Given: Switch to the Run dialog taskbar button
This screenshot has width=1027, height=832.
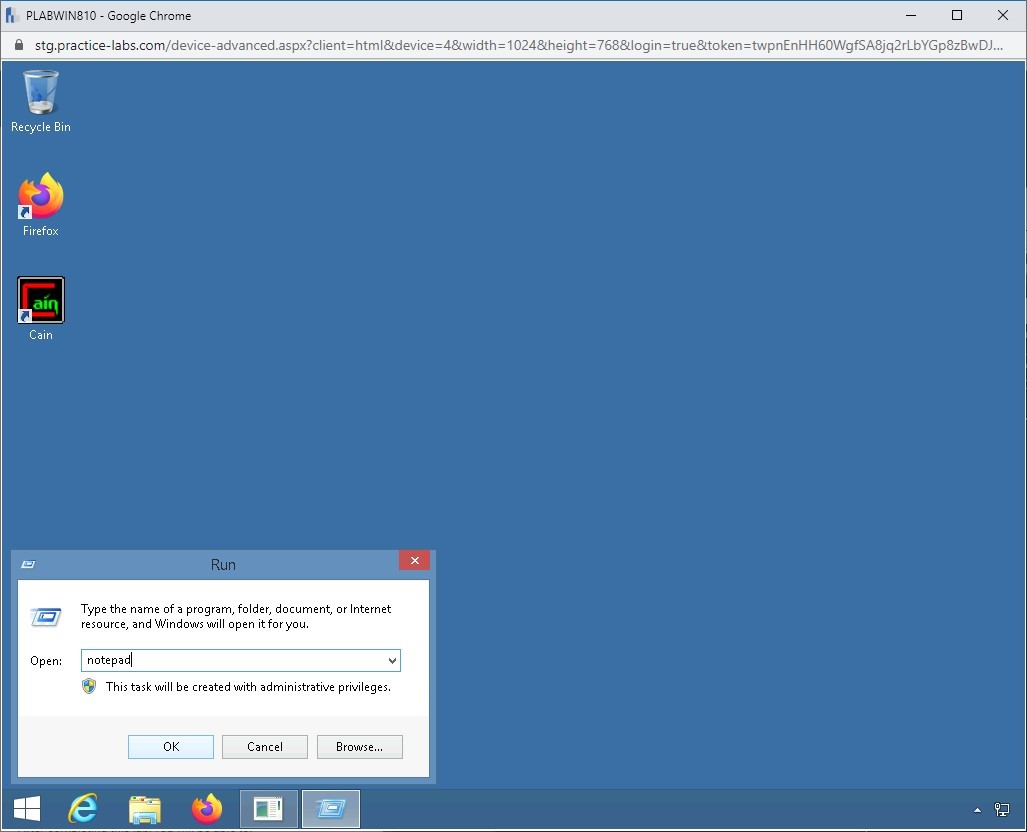Looking at the screenshot, I should click(330, 808).
